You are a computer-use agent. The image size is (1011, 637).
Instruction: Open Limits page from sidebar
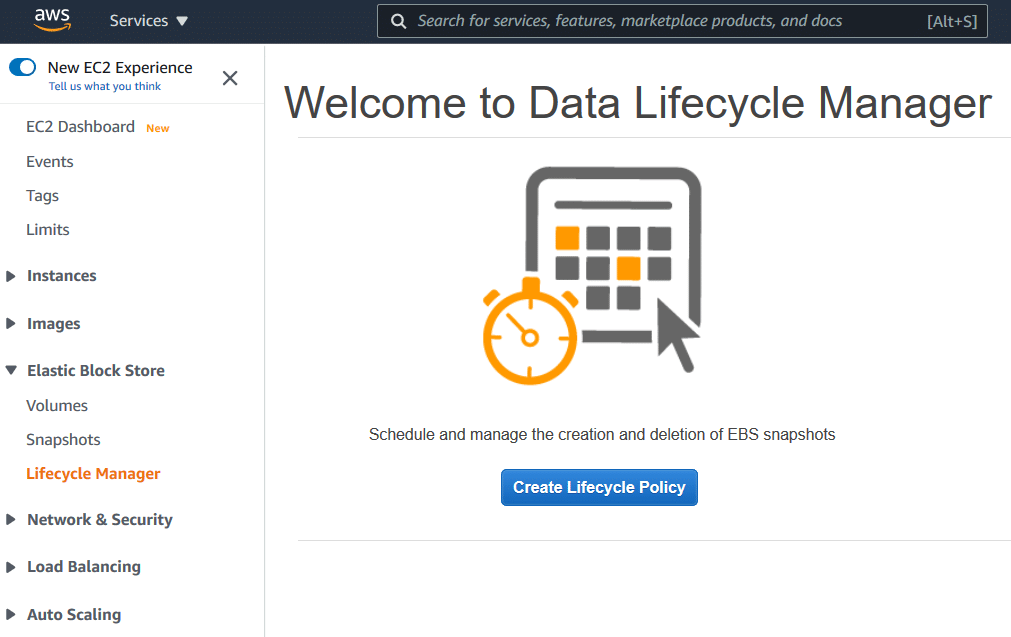click(x=48, y=230)
